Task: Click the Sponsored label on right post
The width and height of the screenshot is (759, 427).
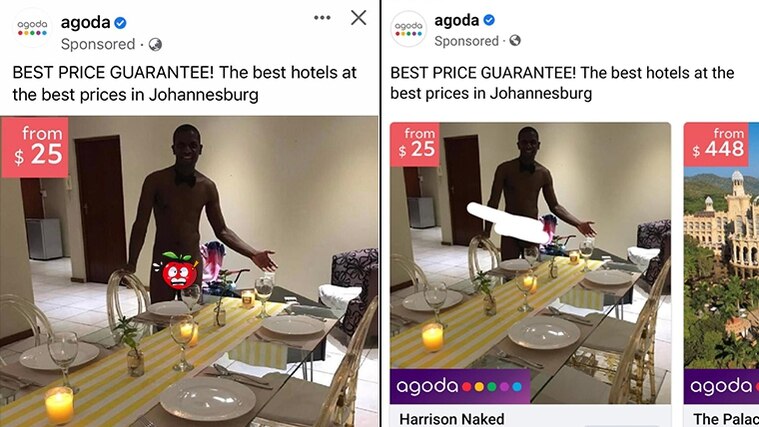Action: coord(466,41)
